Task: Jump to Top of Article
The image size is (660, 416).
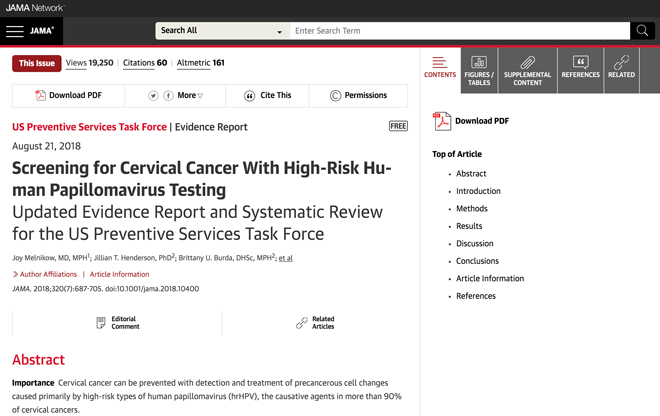Action: [457, 154]
